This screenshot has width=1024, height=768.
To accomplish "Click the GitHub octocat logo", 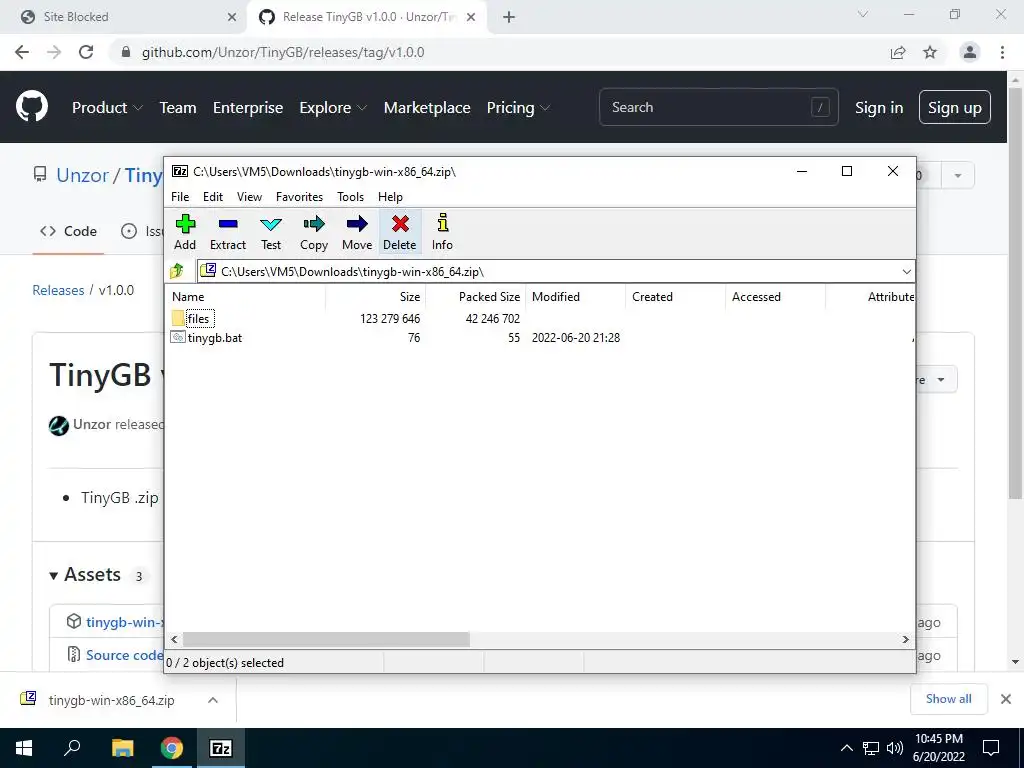I will pos(32,107).
